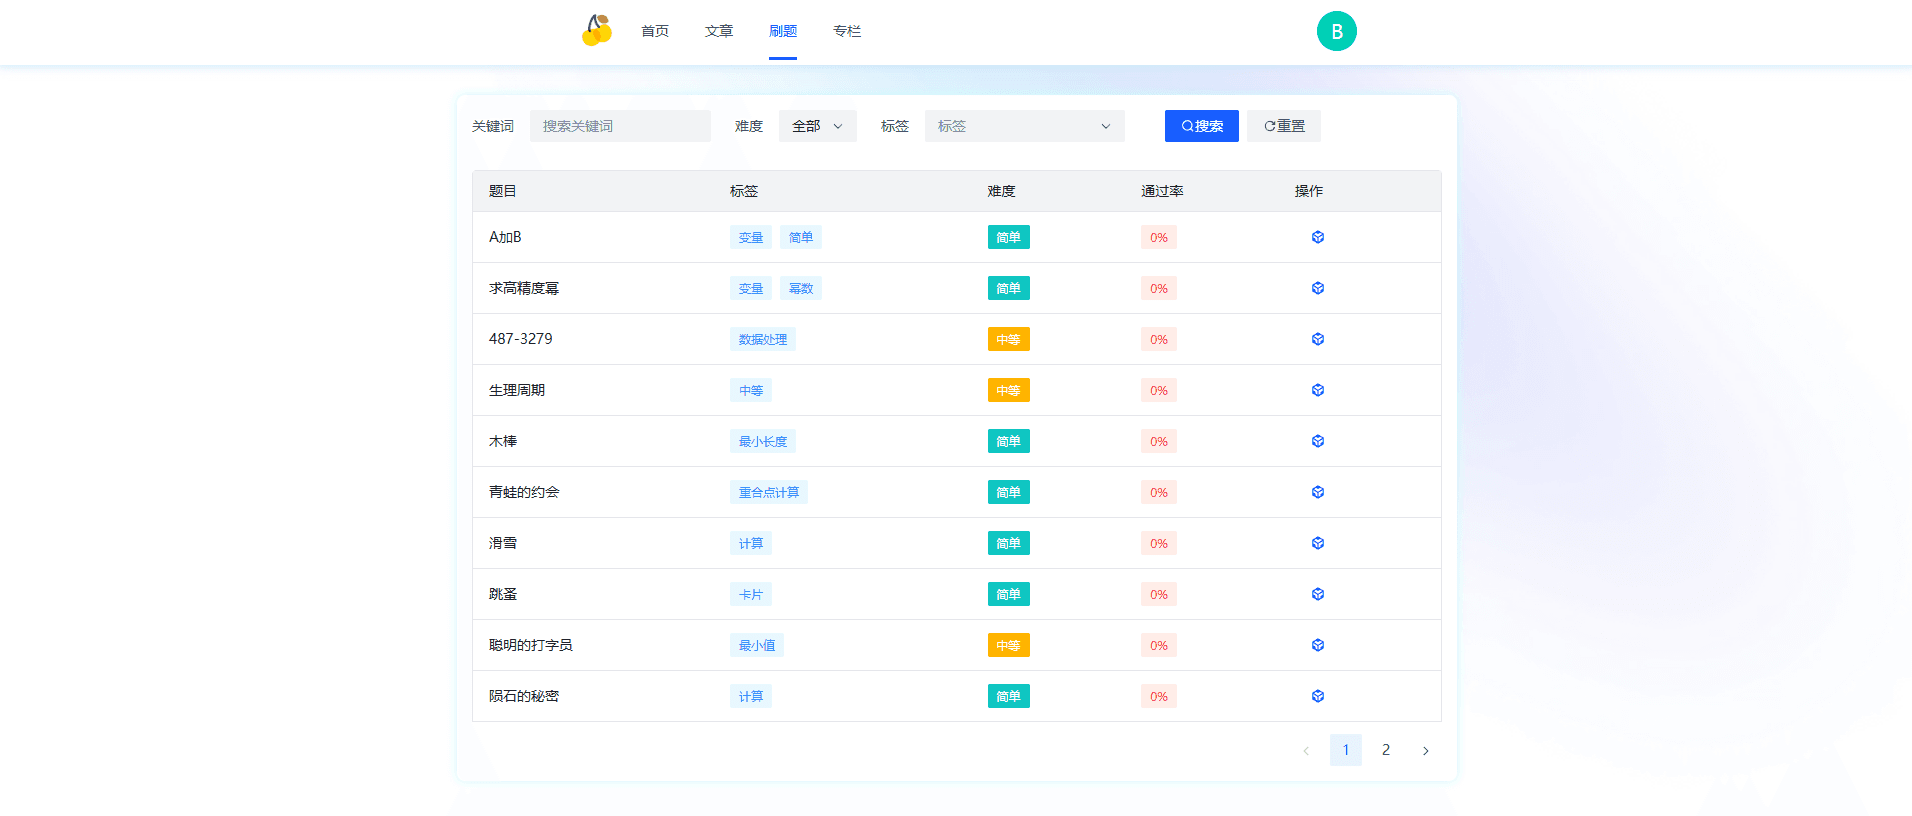1912x816 pixels.
Task: Click the 数据处理 tag
Action: click(763, 339)
